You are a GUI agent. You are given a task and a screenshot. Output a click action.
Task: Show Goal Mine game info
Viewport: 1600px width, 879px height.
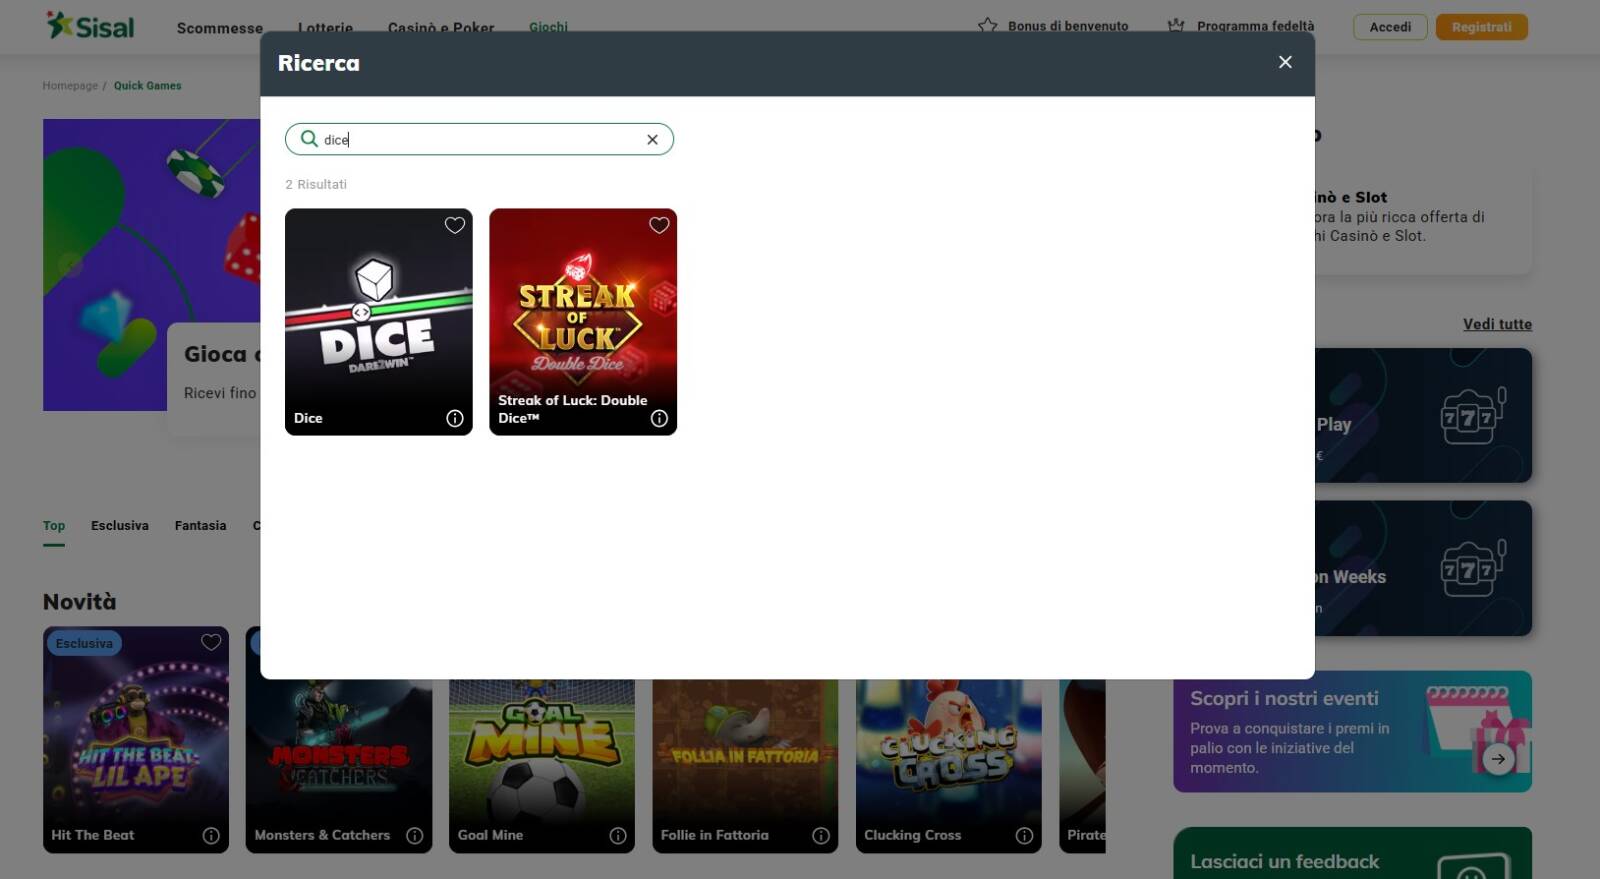coord(618,835)
